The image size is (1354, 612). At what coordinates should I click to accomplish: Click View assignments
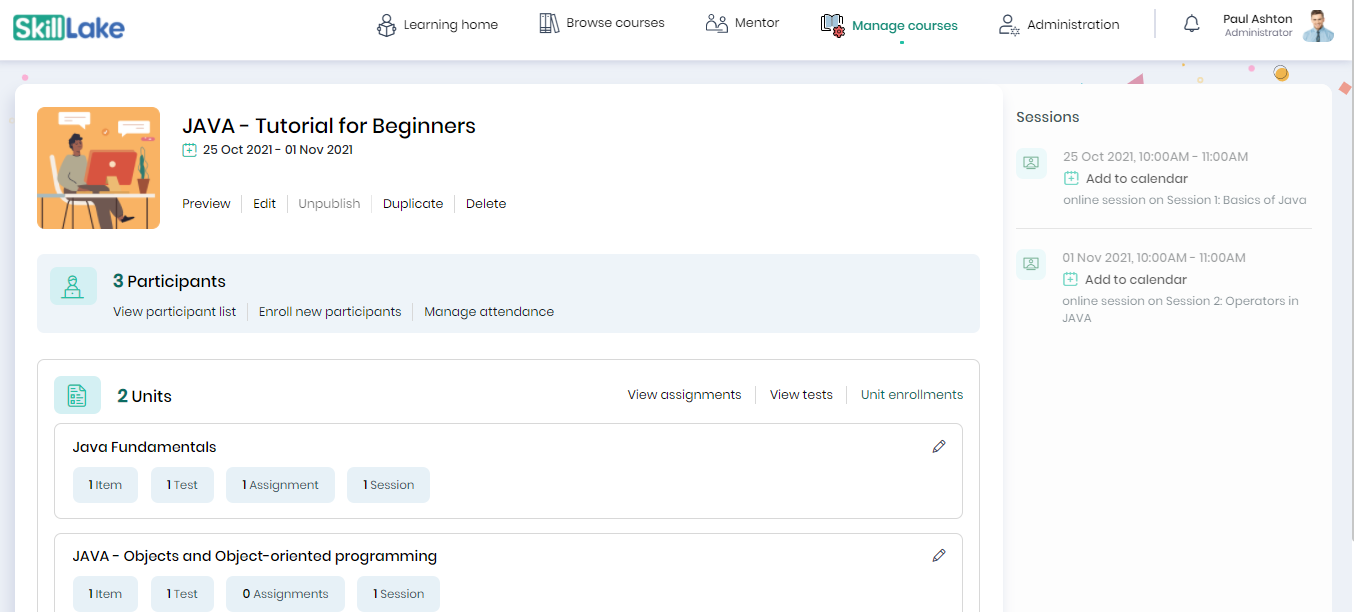[x=685, y=395]
